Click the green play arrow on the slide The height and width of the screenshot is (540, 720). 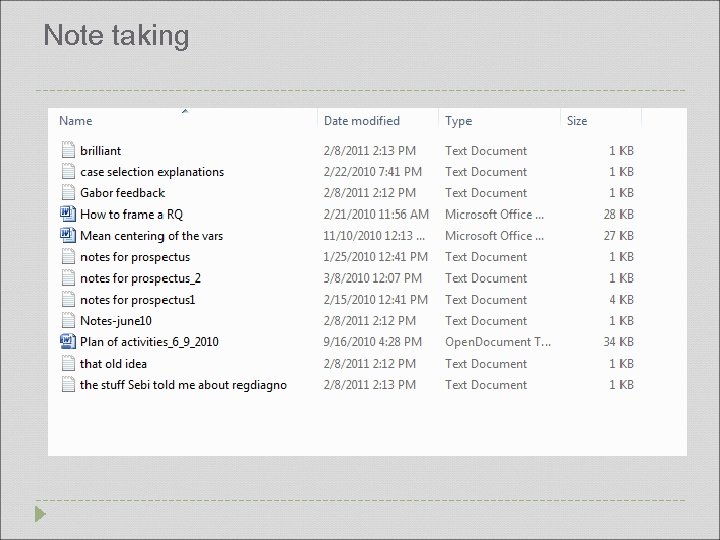click(x=40, y=514)
